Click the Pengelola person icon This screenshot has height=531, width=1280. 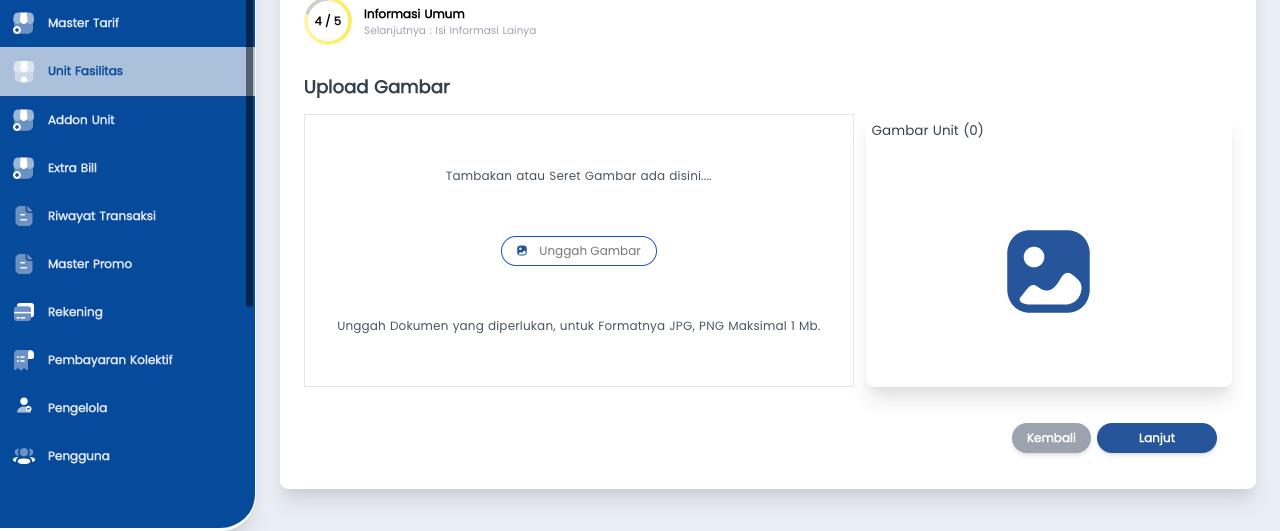(24, 407)
